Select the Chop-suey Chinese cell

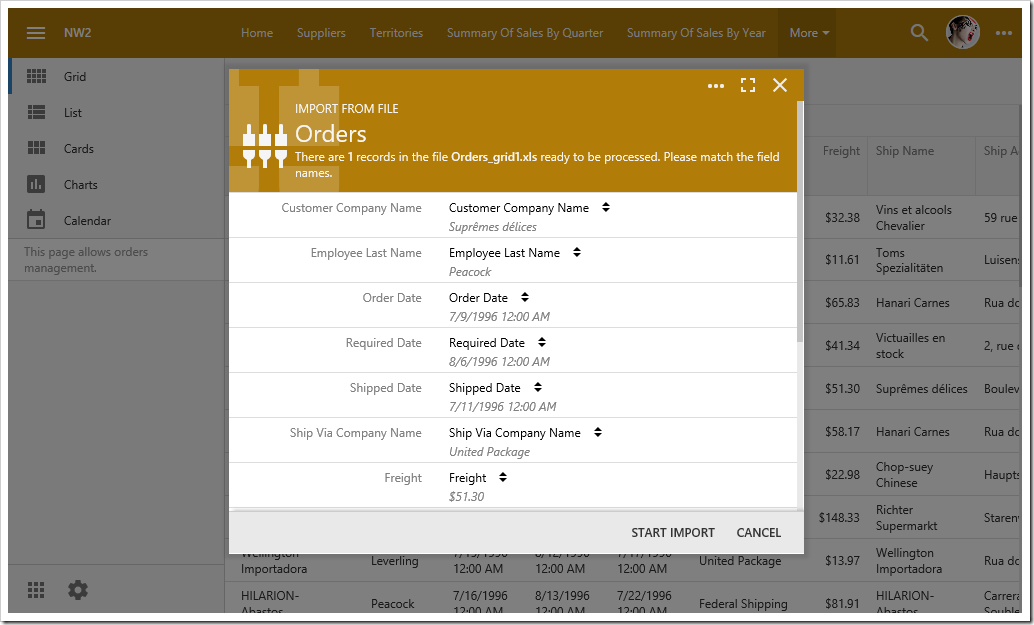coord(904,475)
